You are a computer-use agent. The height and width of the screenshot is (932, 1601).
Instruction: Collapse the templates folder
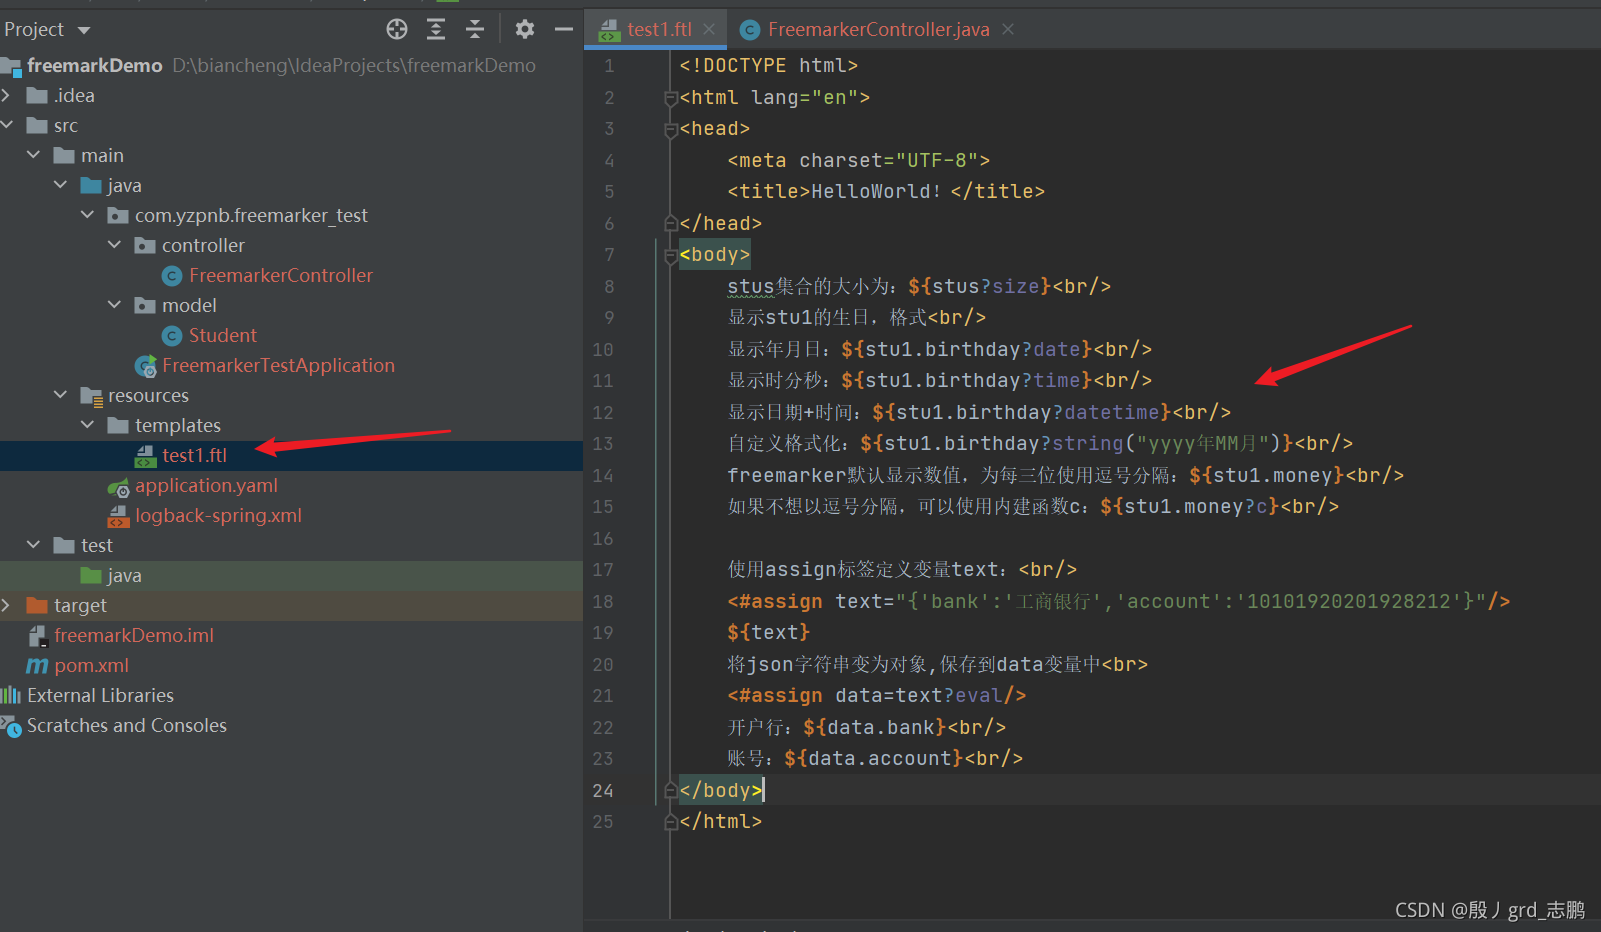88,425
